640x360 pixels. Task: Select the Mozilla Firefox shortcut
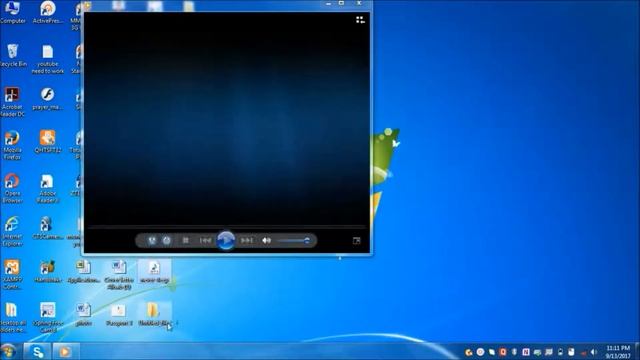[x=12, y=145]
